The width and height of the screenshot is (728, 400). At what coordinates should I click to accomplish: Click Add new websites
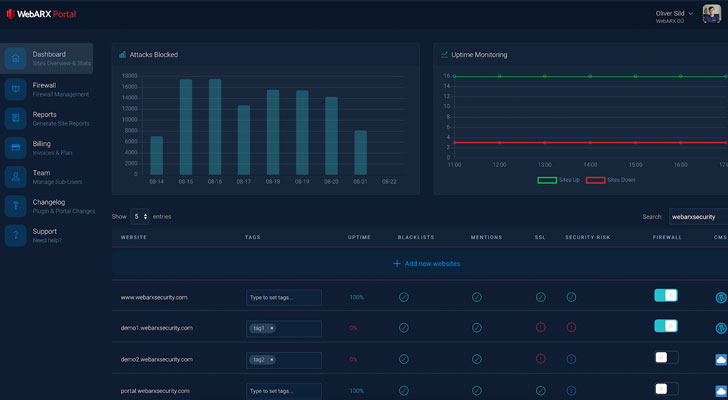pos(427,264)
